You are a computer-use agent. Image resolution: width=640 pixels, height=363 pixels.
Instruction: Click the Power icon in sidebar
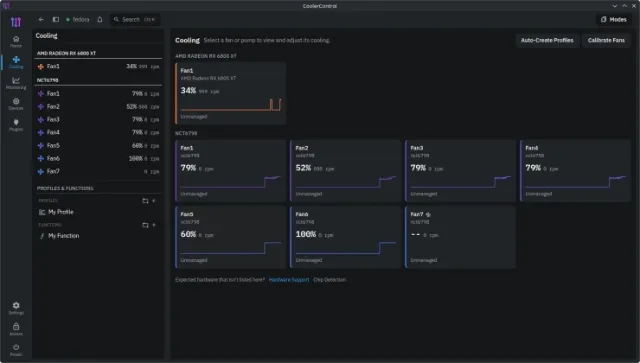click(16, 350)
